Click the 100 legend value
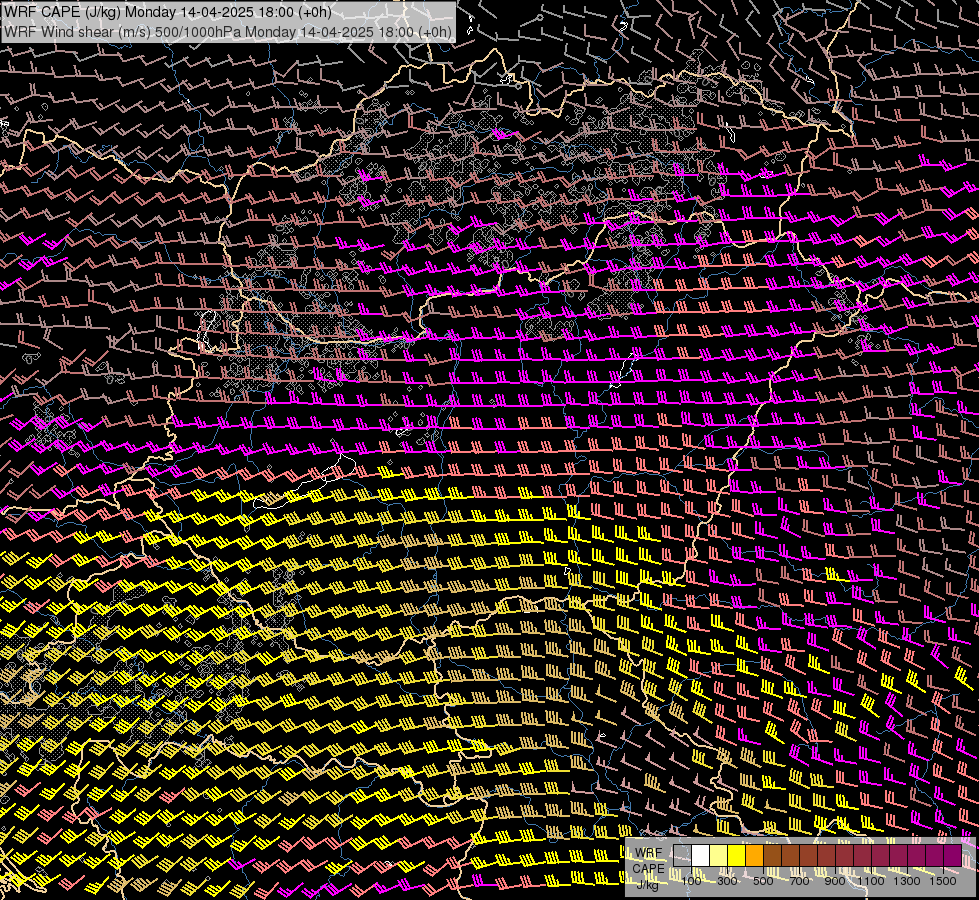The width and height of the screenshot is (979, 900). pyautogui.click(x=691, y=881)
